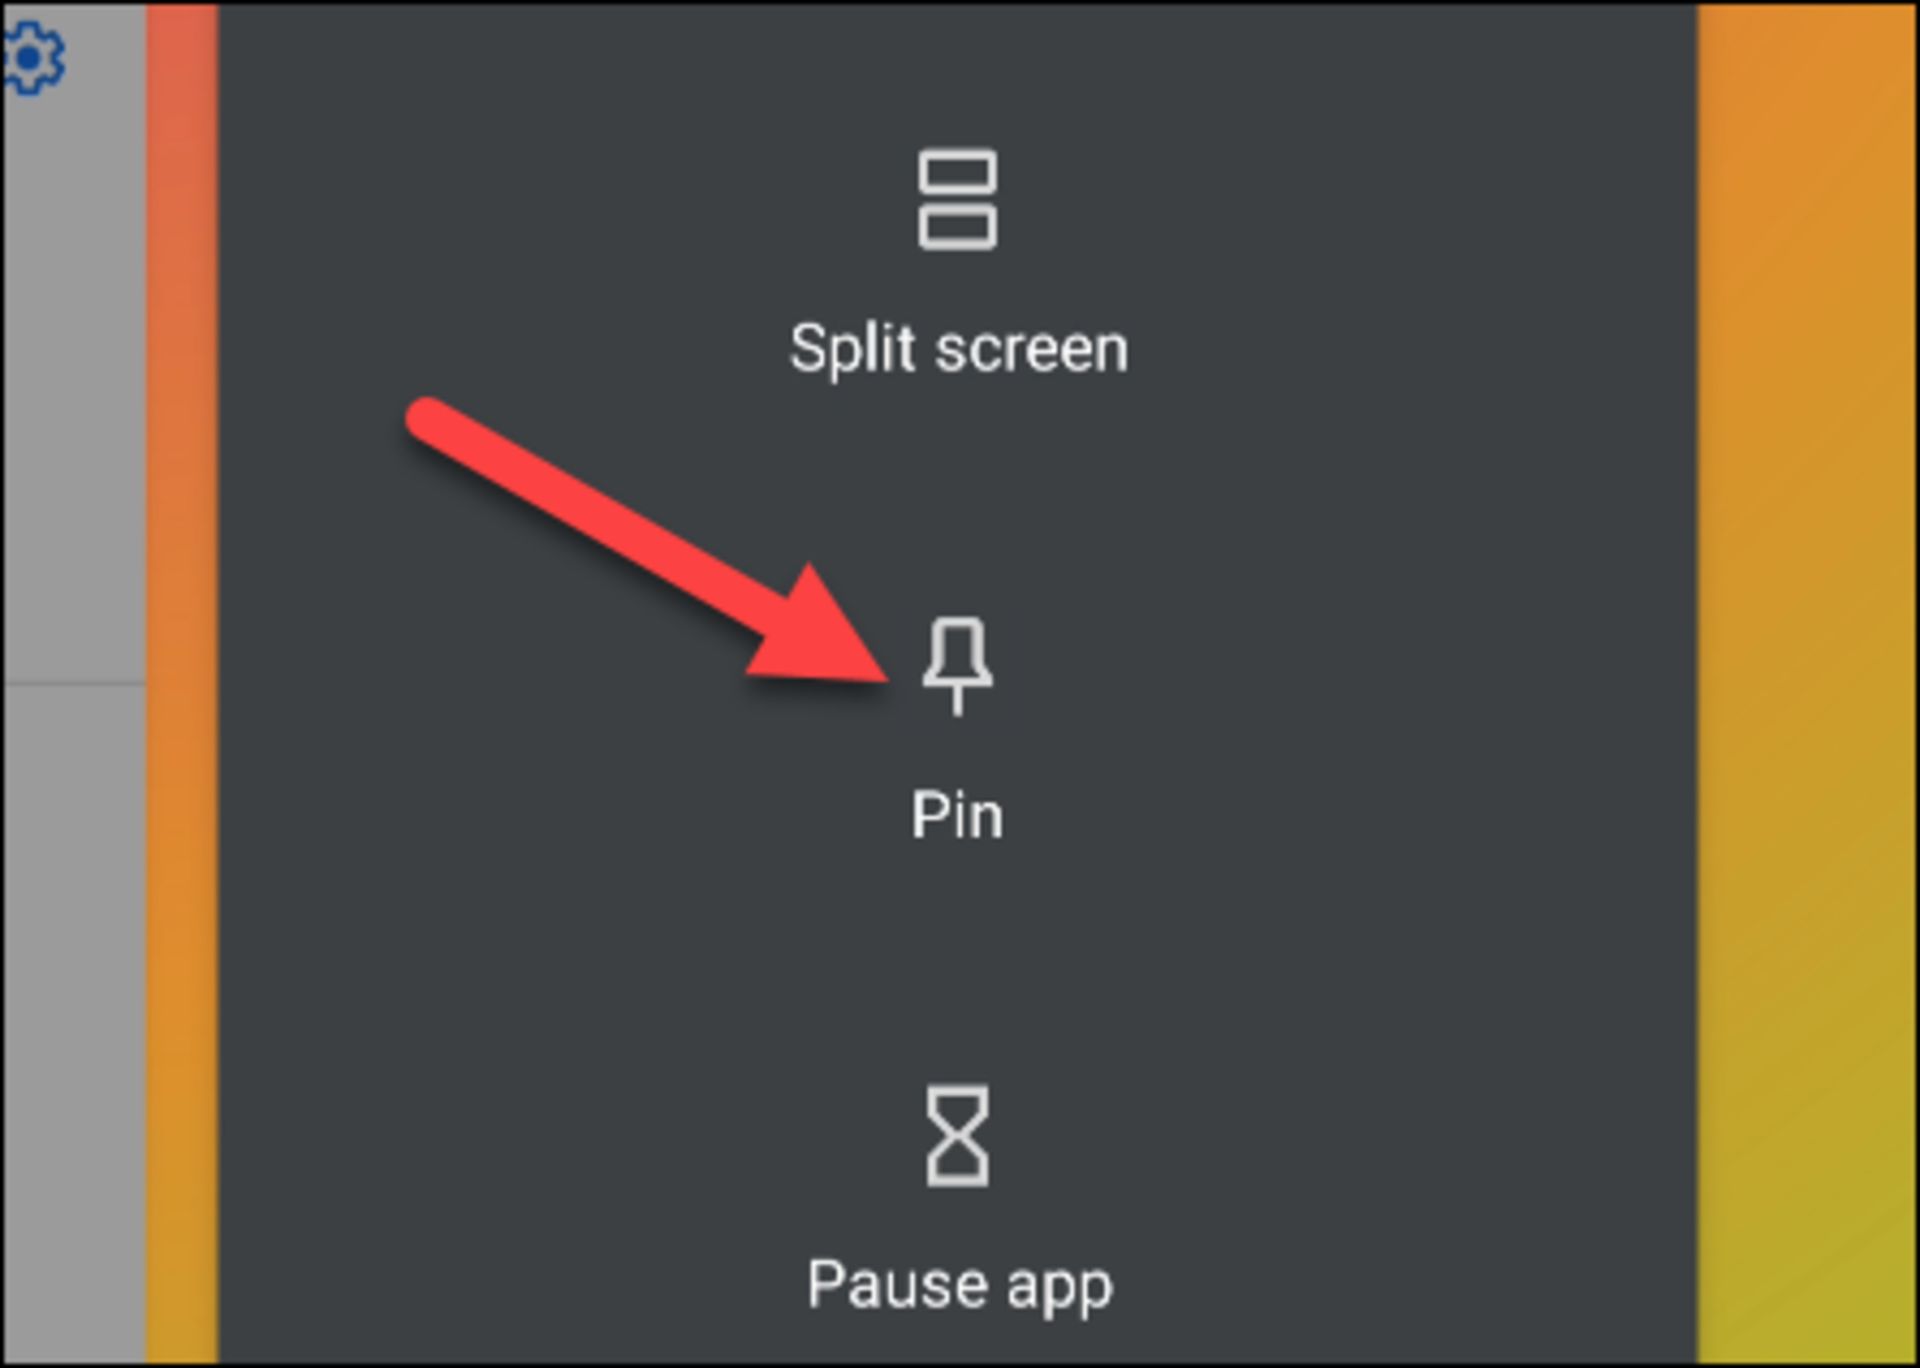Click the needle of the pin icon
The height and width of the screenshot is (1368, 1920).
pos(958,702)
